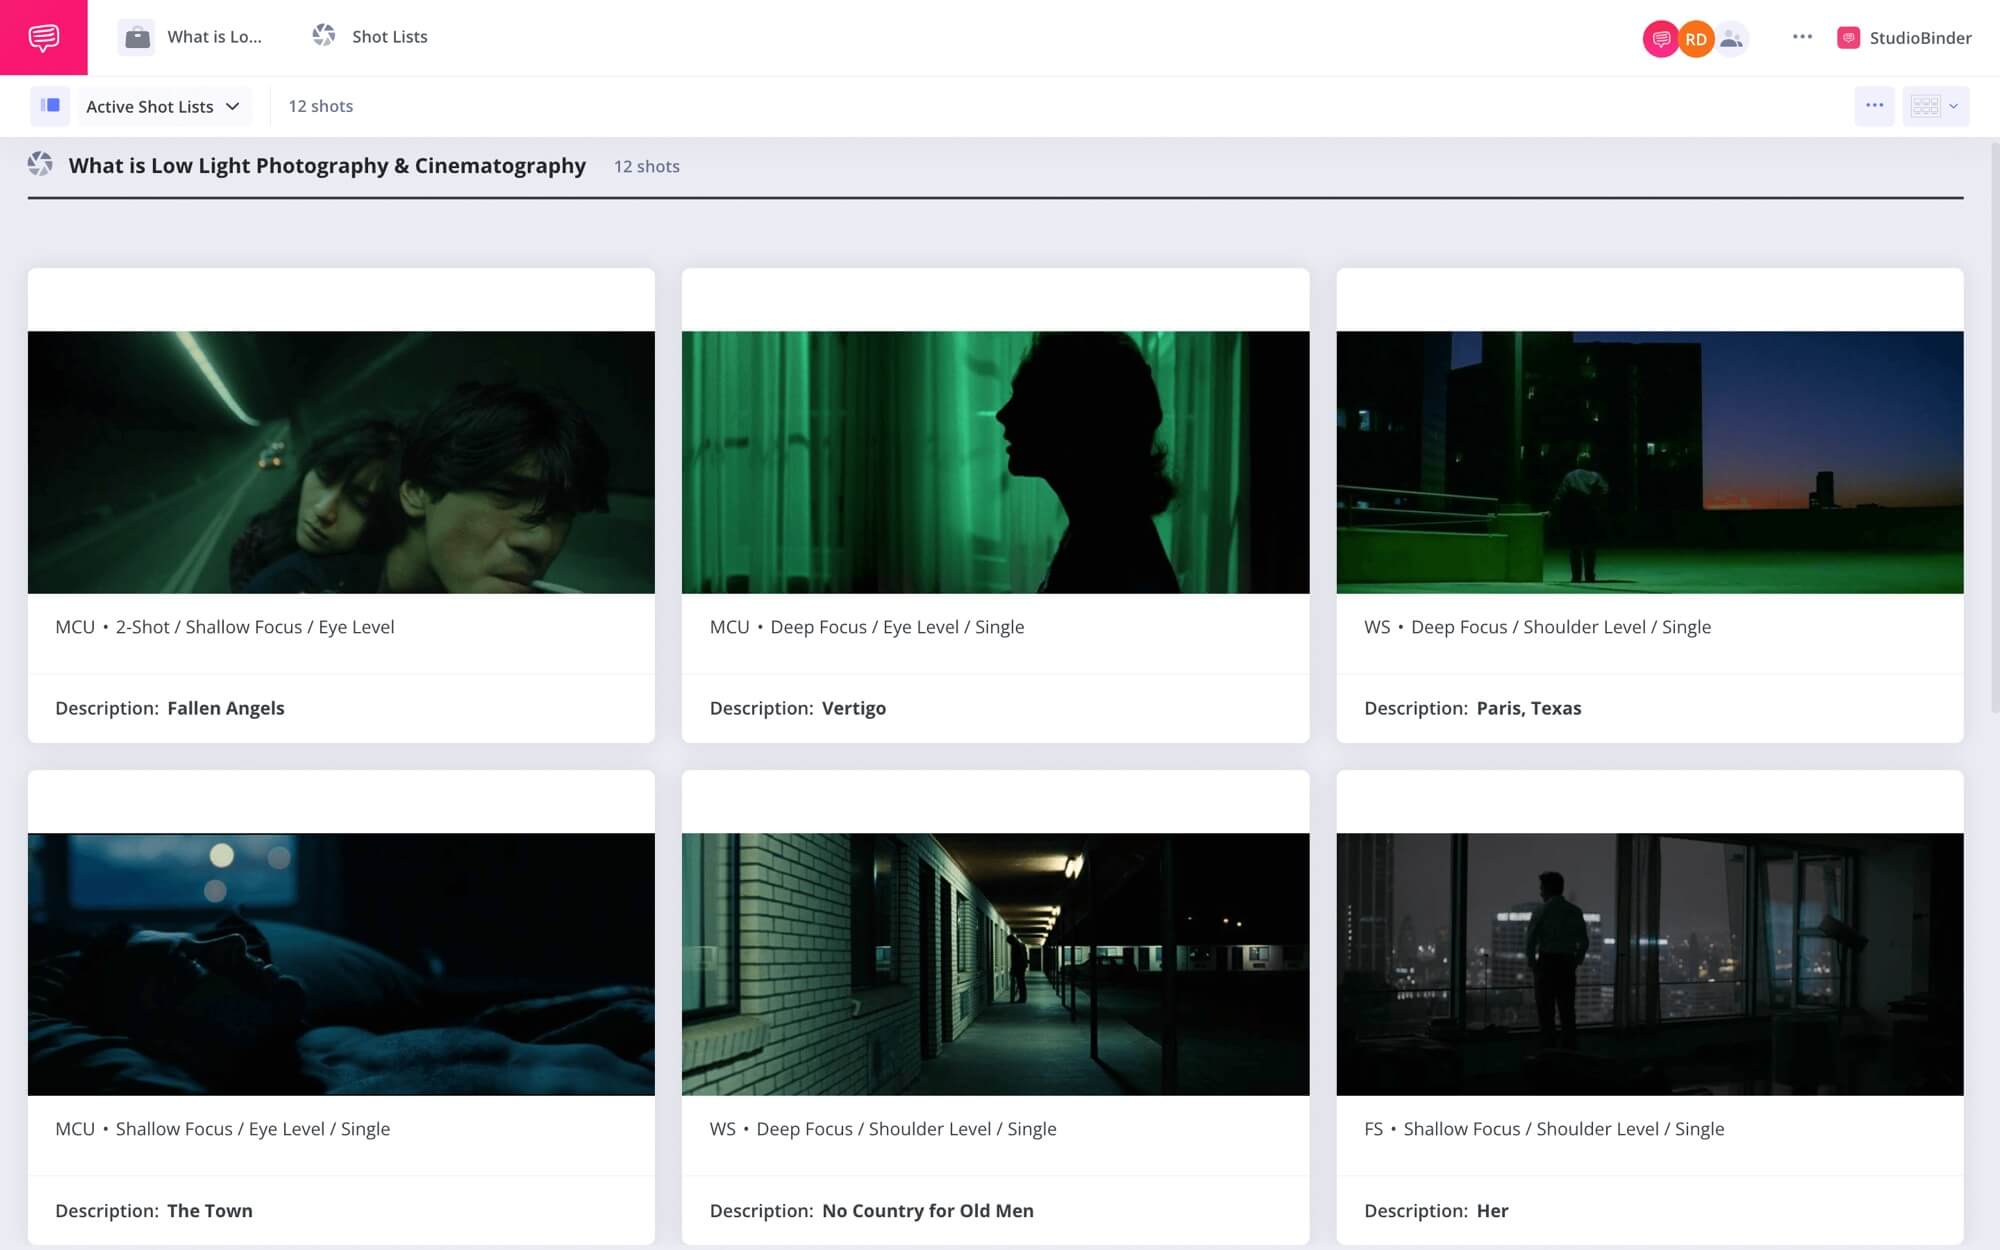Switch to the Shot Lists tab
2000x1250 pixels.
pos(389,37)
